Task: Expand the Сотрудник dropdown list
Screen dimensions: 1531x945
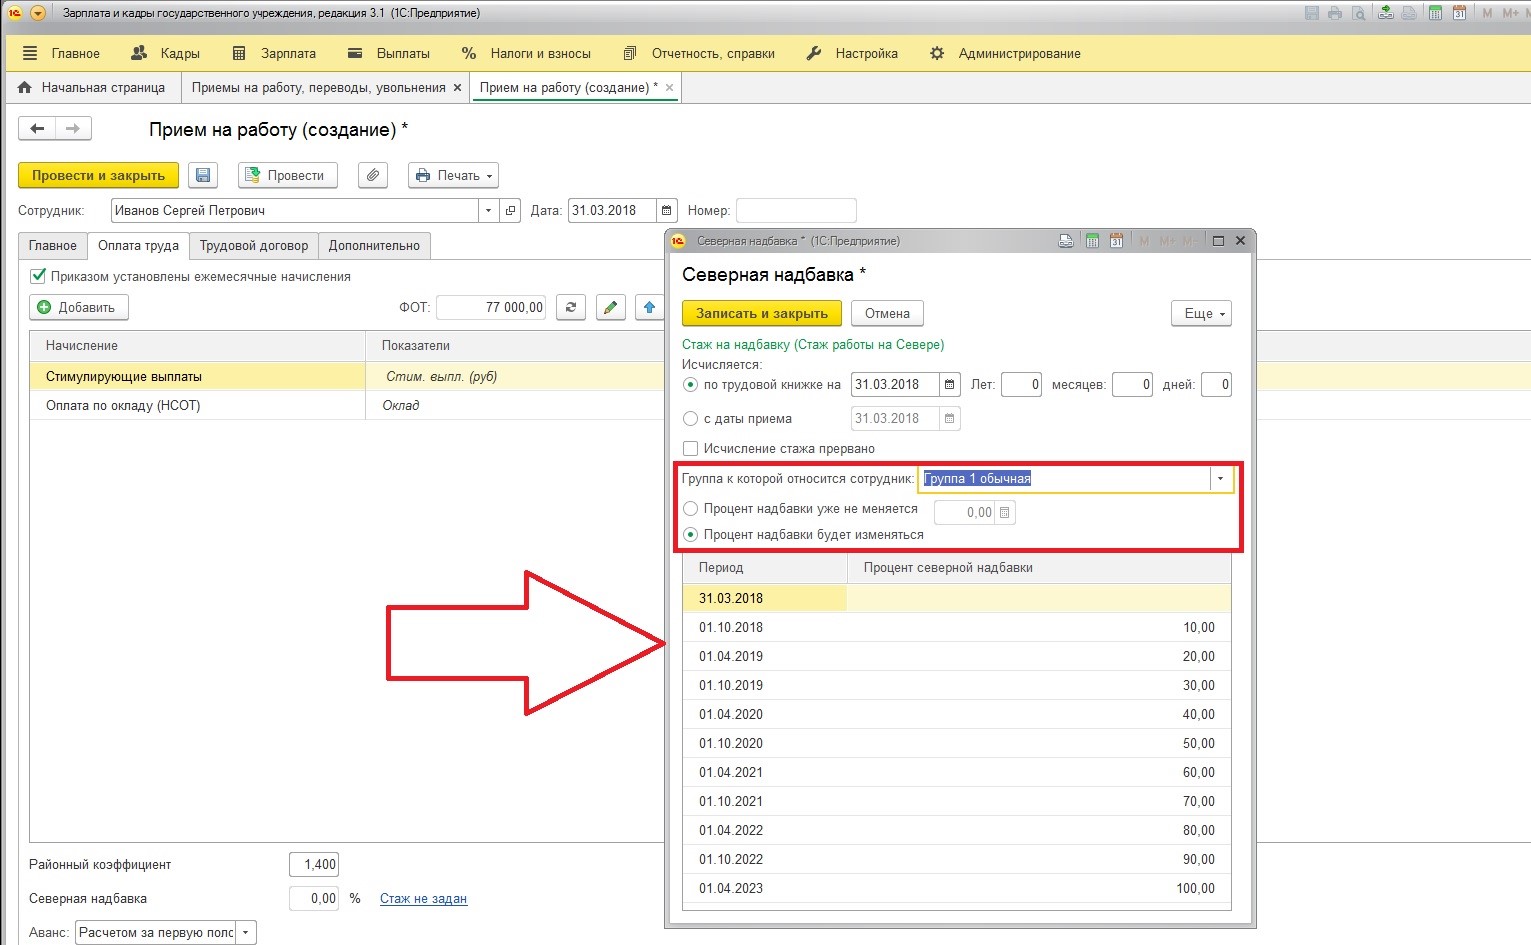Action: [488, 210]
